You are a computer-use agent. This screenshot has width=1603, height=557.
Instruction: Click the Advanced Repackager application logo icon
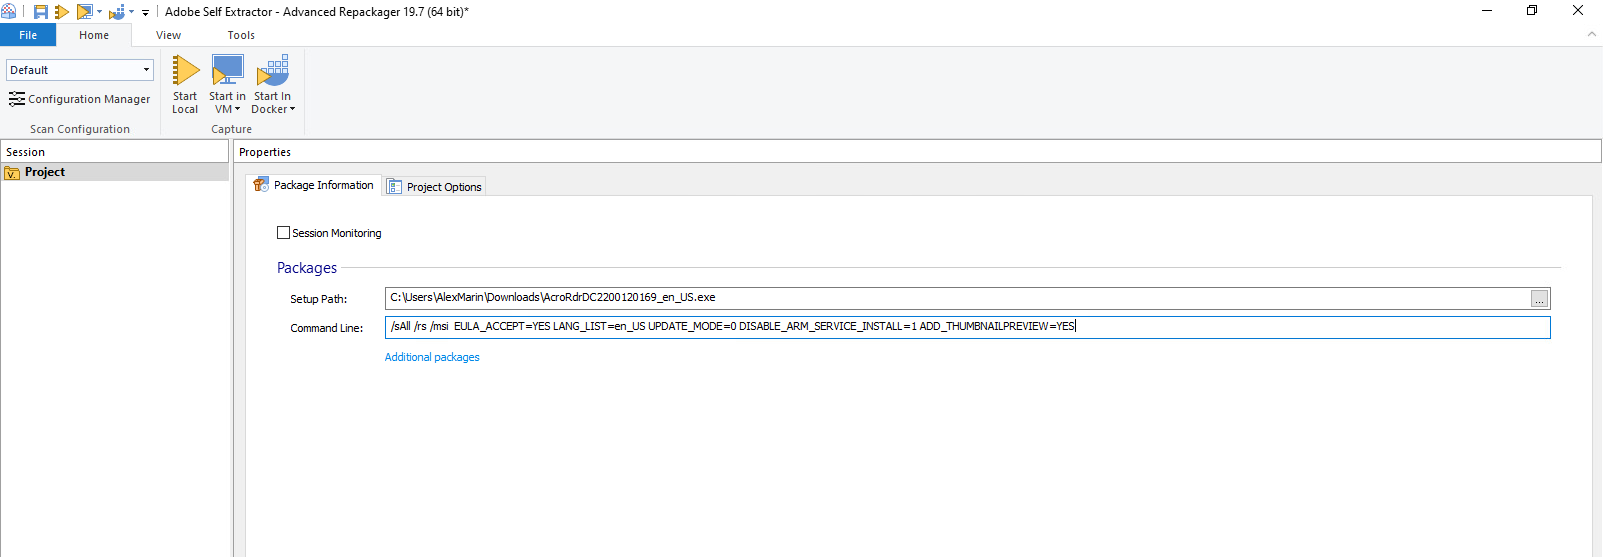click(8, 12)
